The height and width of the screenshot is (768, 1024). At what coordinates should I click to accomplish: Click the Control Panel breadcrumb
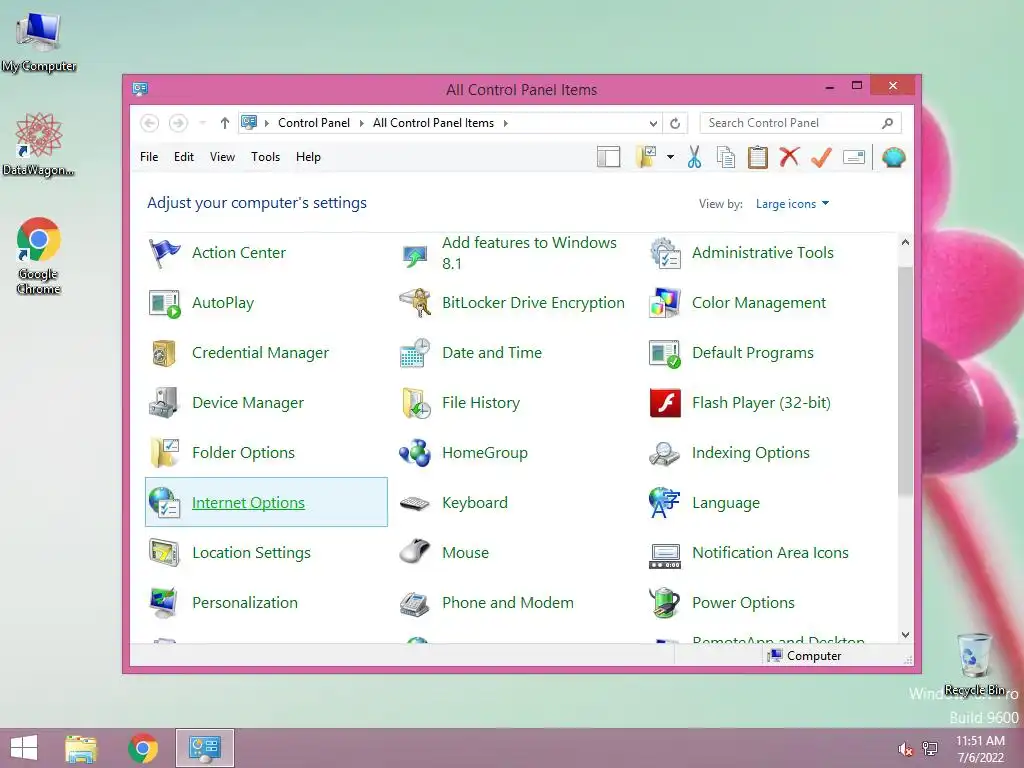(x=314, y=123)
